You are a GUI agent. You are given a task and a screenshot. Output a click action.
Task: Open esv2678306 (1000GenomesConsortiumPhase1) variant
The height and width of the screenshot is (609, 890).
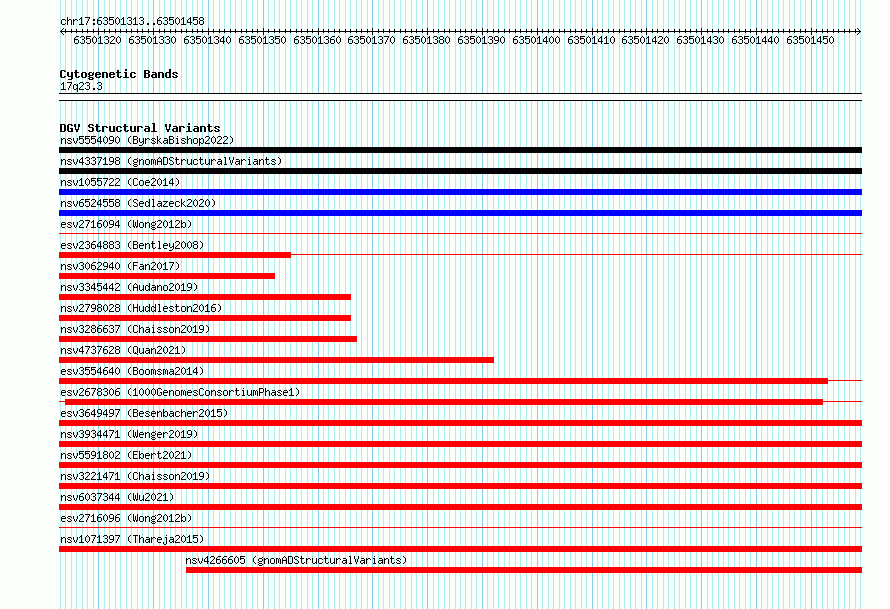180,392
